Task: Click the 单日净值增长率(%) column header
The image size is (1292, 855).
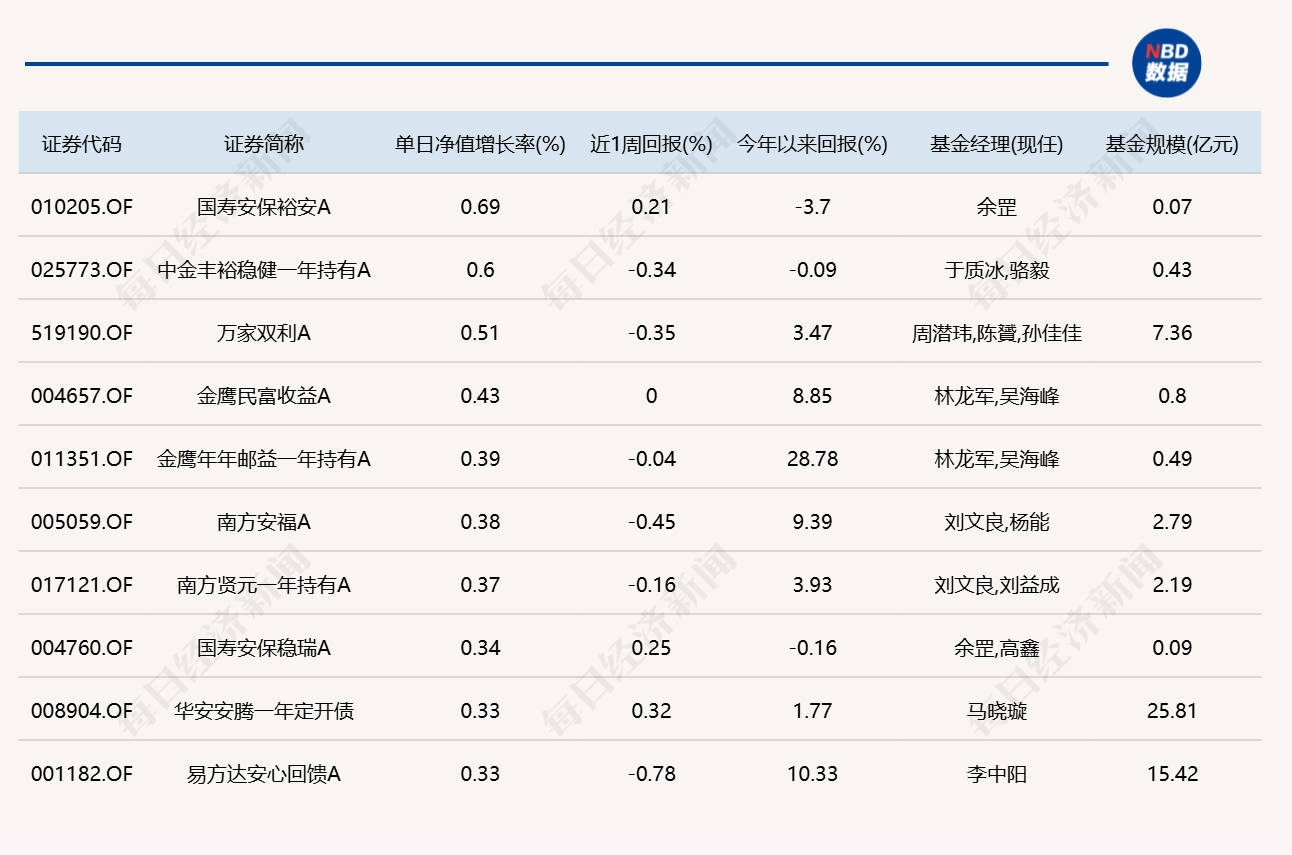Action: [x=480, y=144]
